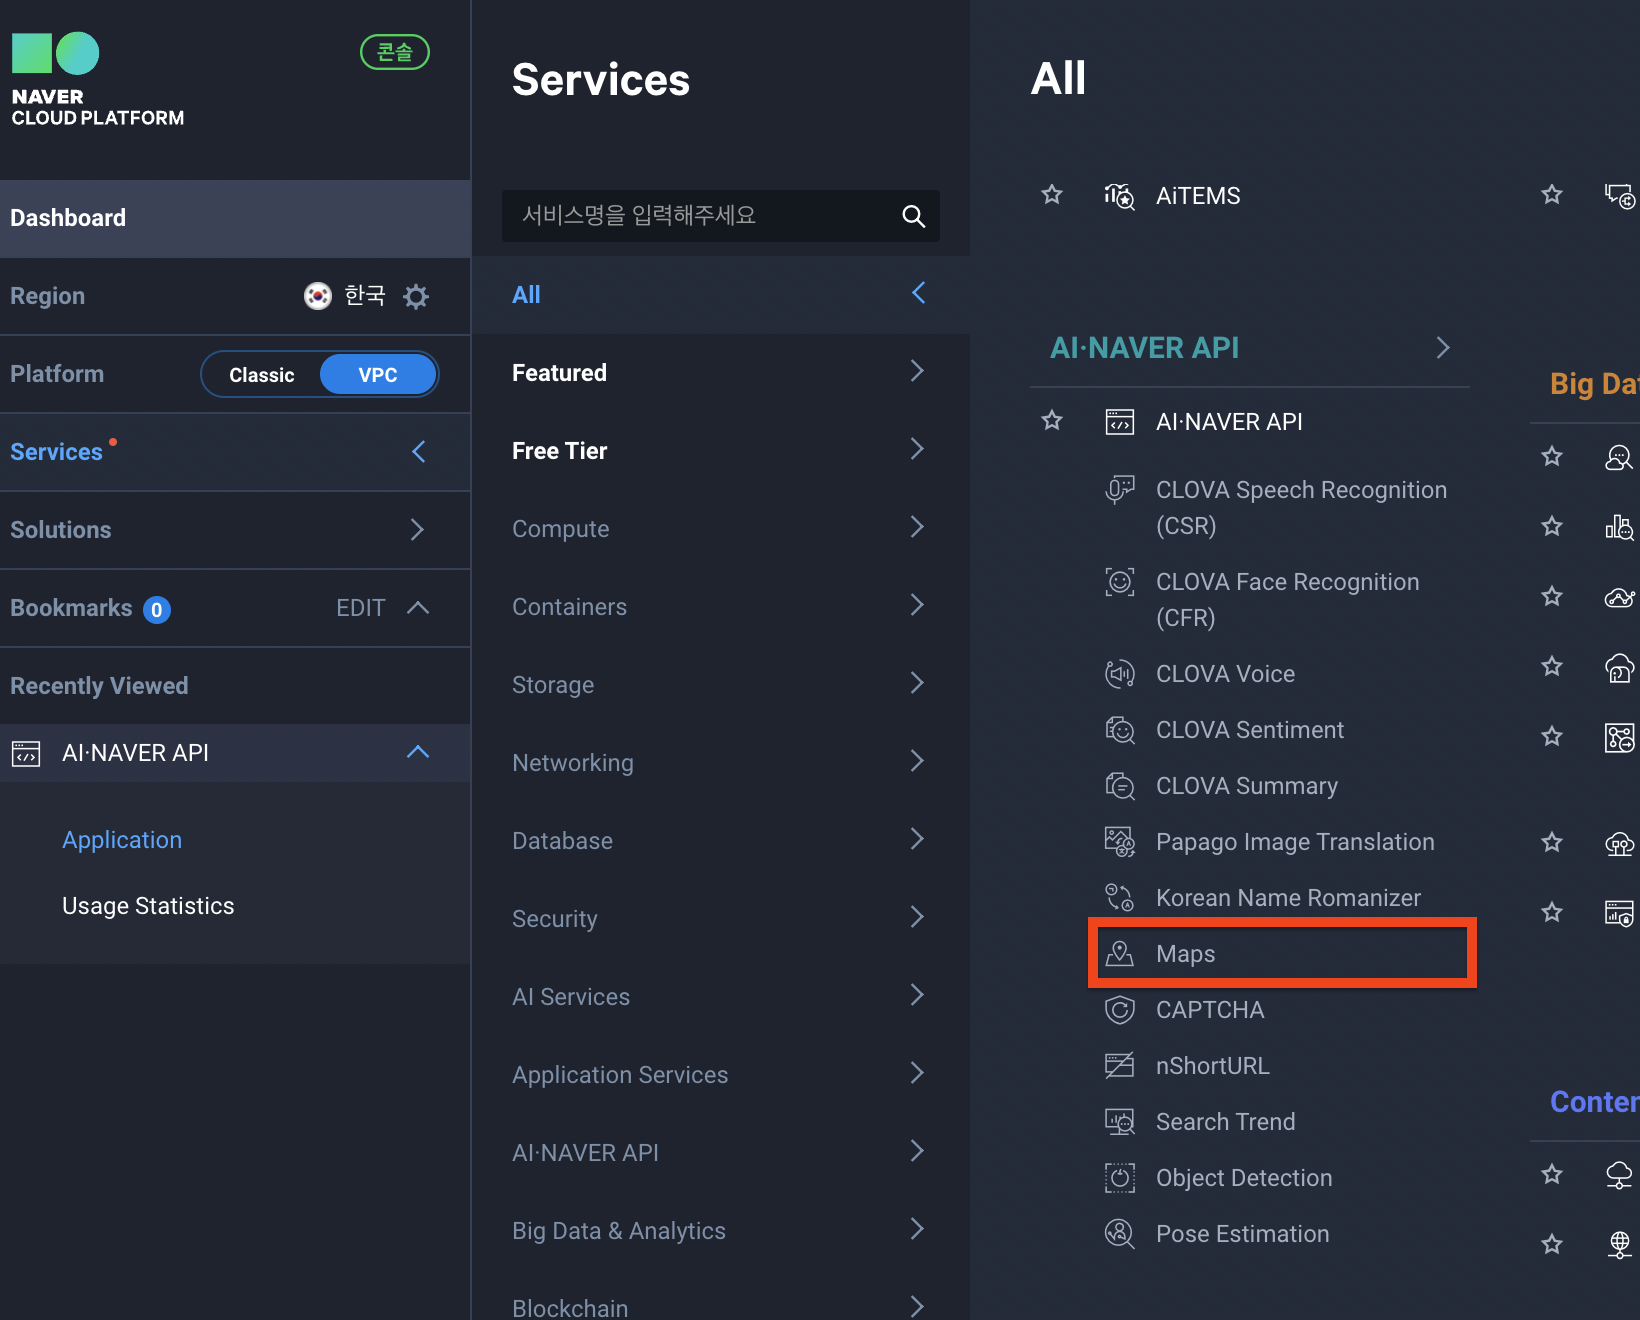This screenshot has width=1640, height=1320.
Task: Open the AI Services category
Action: click(x=720, y=997)
